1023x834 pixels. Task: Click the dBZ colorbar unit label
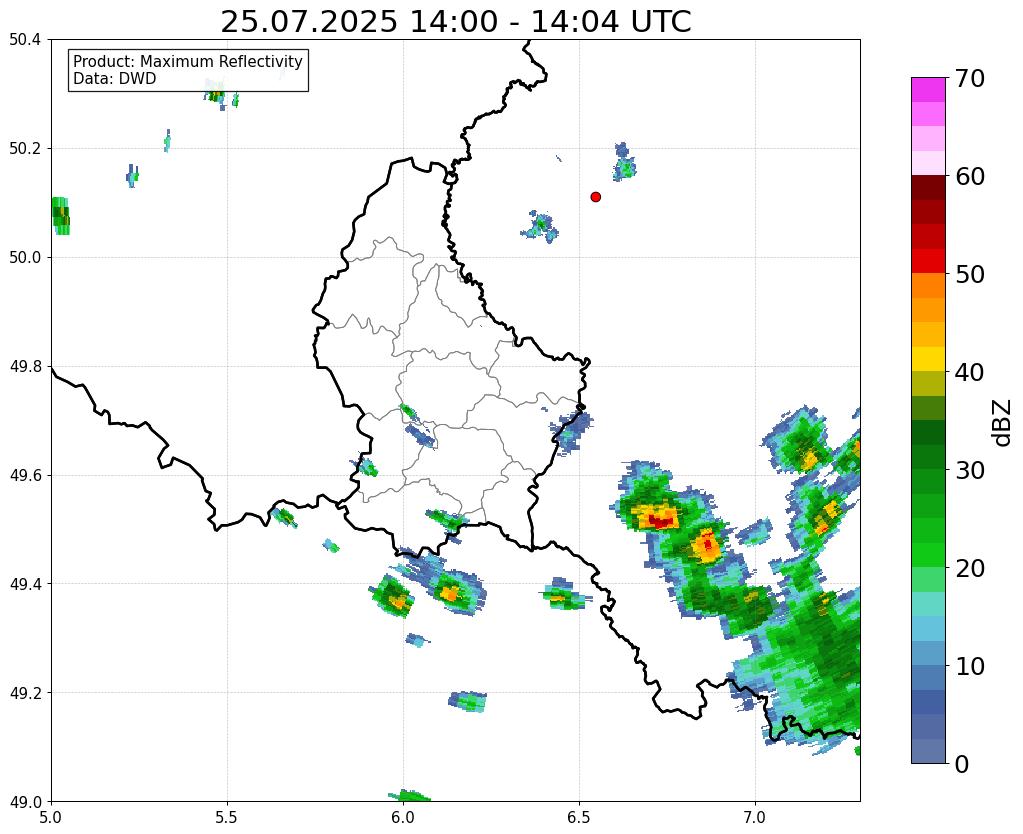pyautogui.click(x=1003, y=423)
